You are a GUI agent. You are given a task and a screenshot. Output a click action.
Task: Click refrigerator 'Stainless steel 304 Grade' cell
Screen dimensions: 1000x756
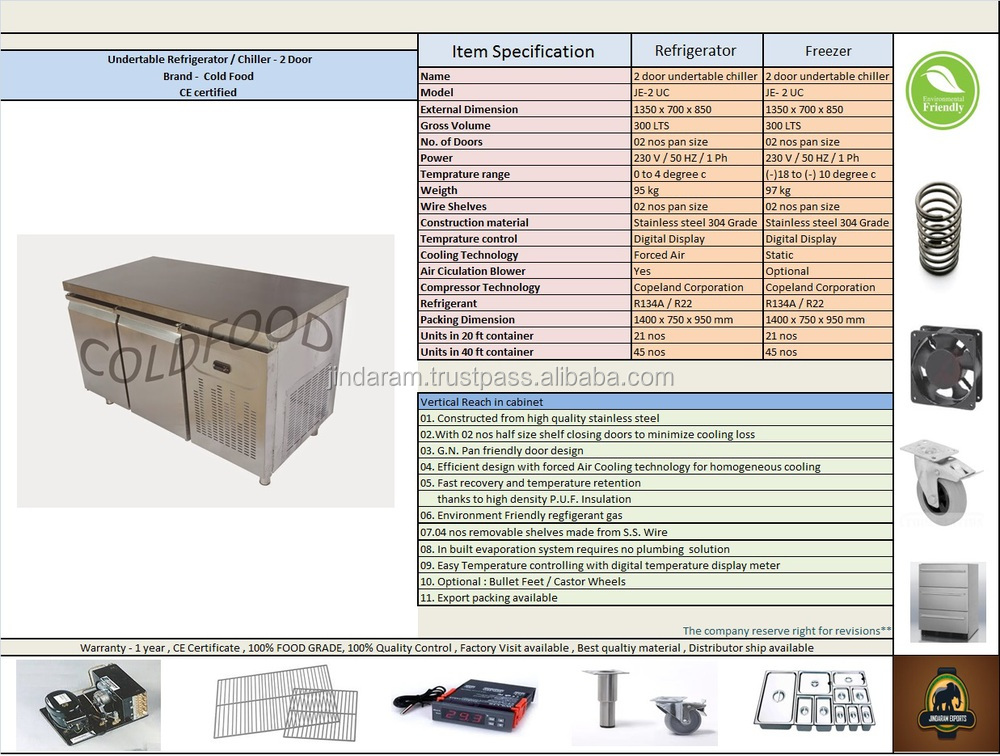(696, 223)
